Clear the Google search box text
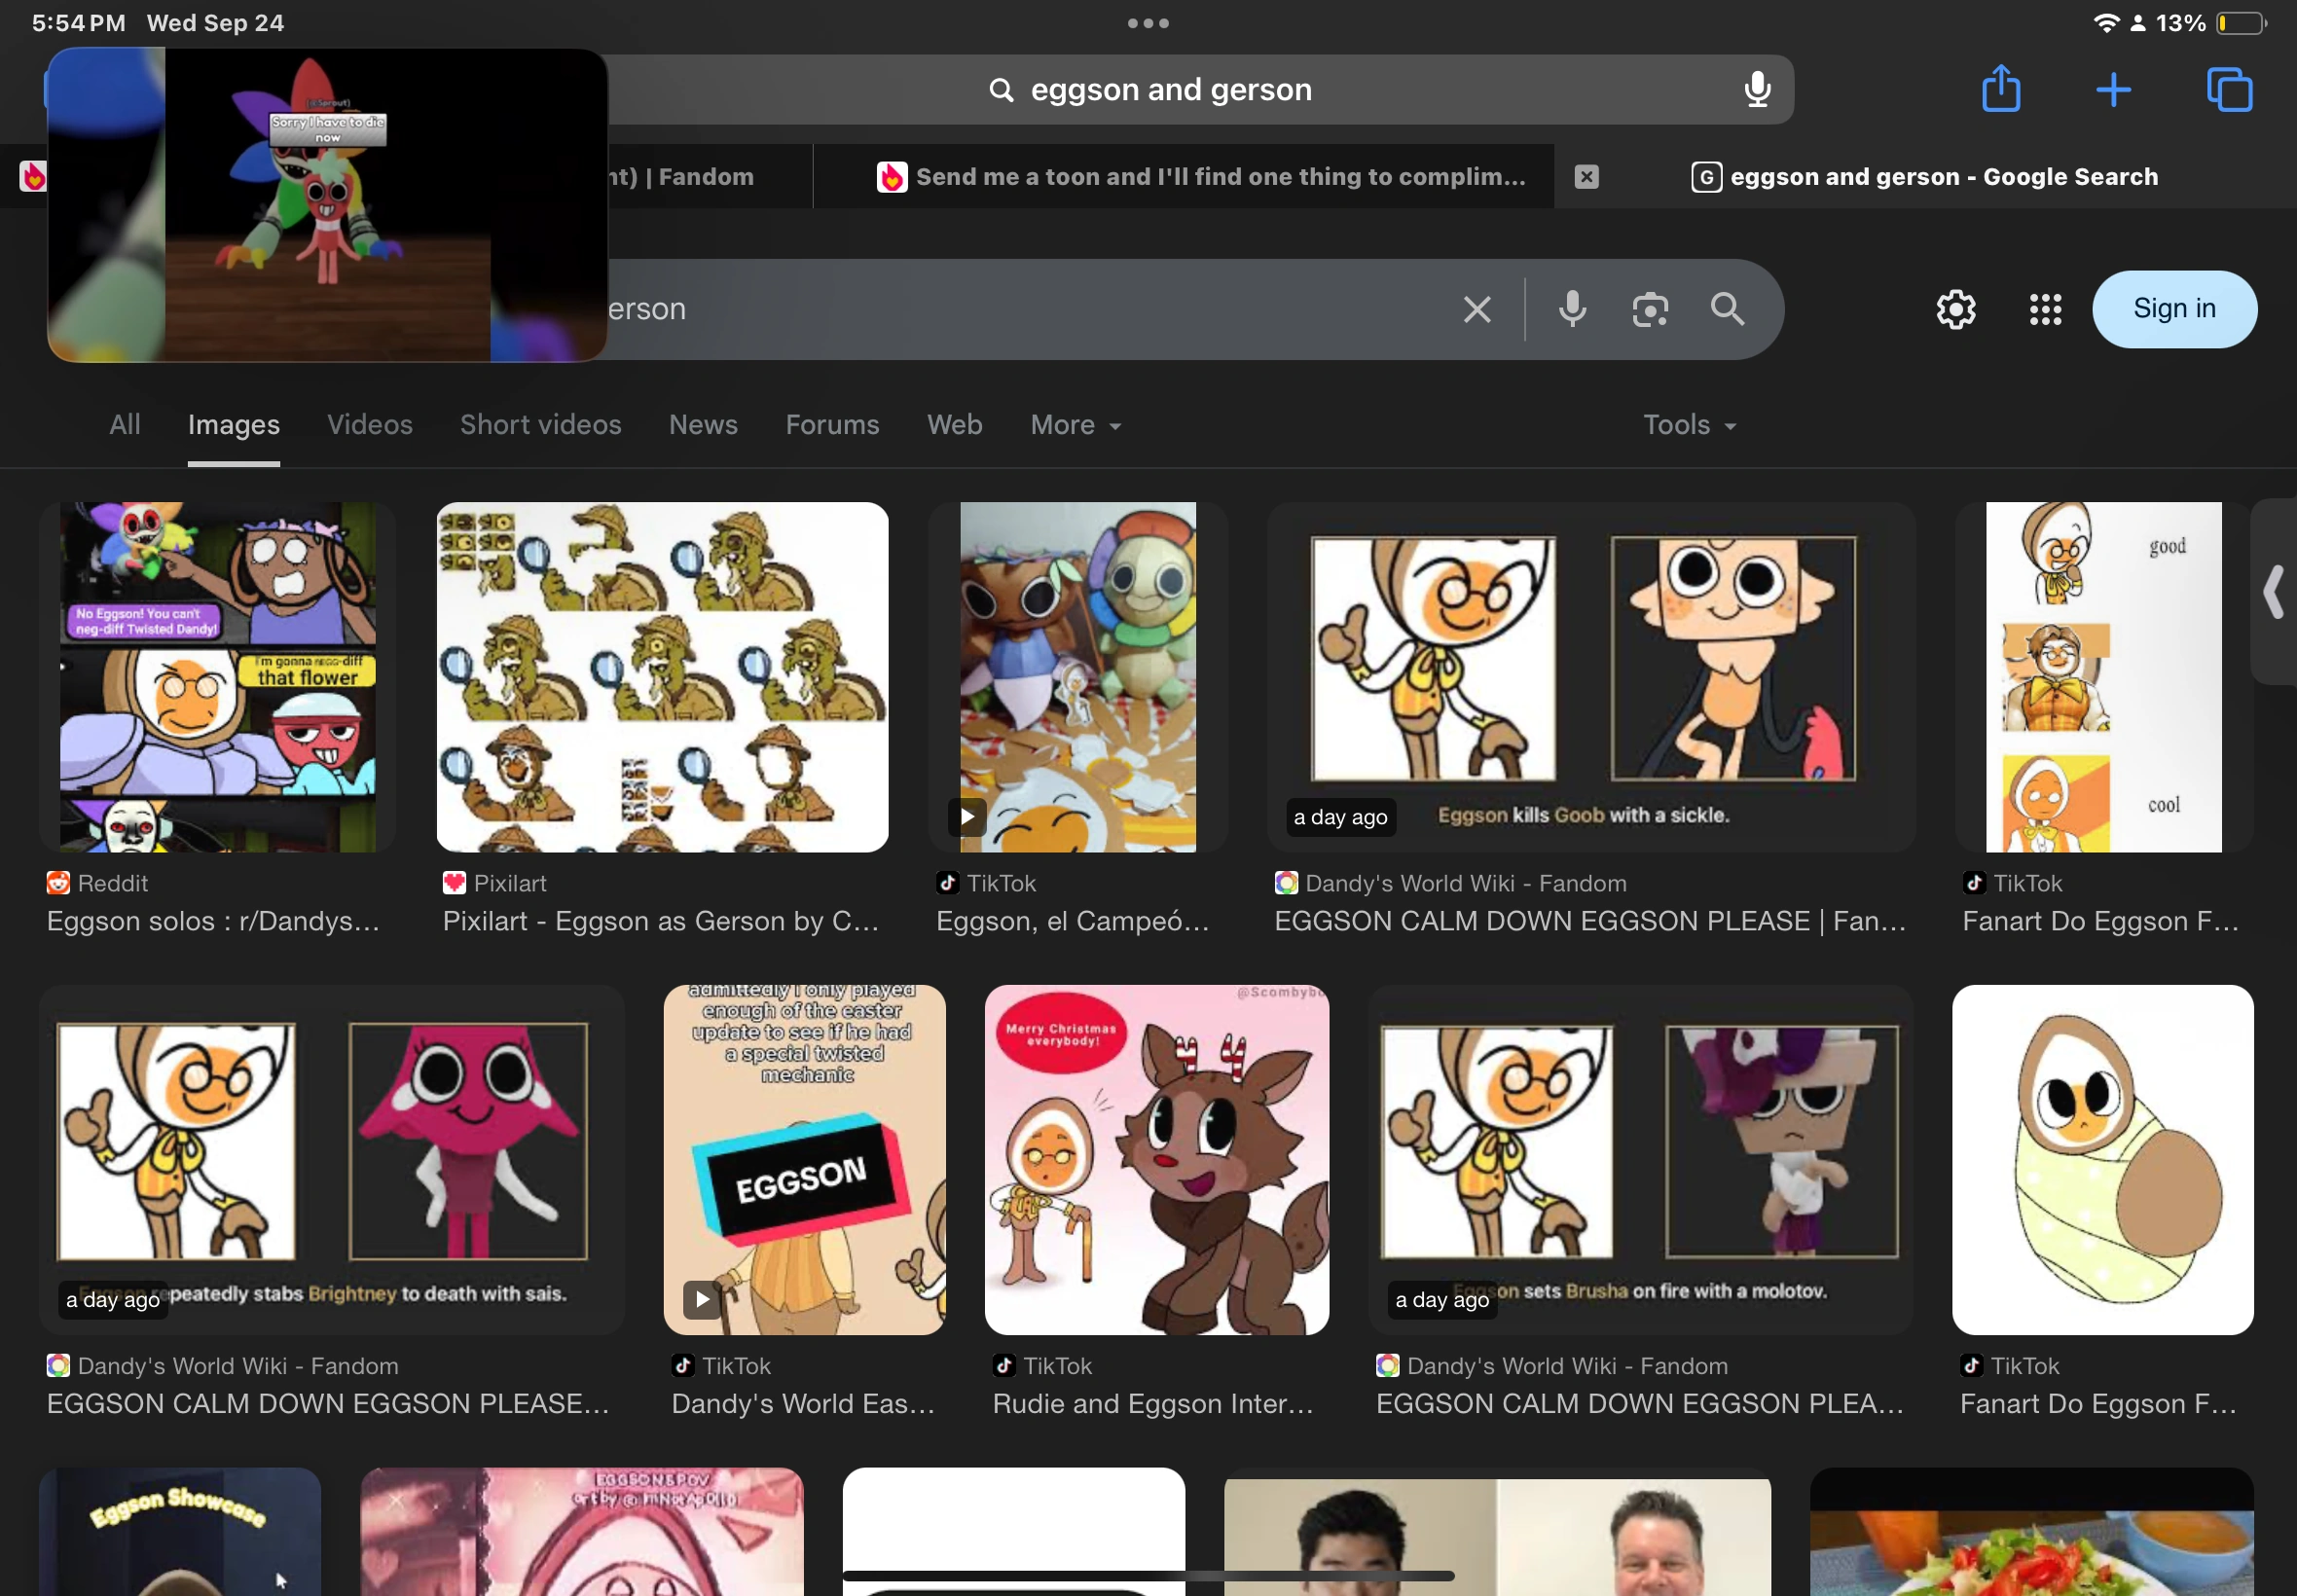Screen dimensions: 2297x1596 [x=1477, y=309]
